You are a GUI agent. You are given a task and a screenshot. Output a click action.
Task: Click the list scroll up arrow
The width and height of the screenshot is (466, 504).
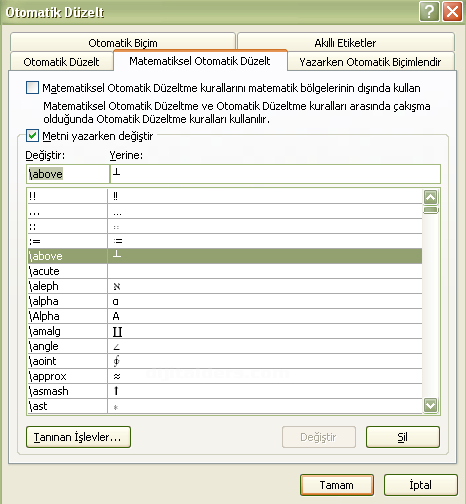pyautogui.click(x=430, y=197)
